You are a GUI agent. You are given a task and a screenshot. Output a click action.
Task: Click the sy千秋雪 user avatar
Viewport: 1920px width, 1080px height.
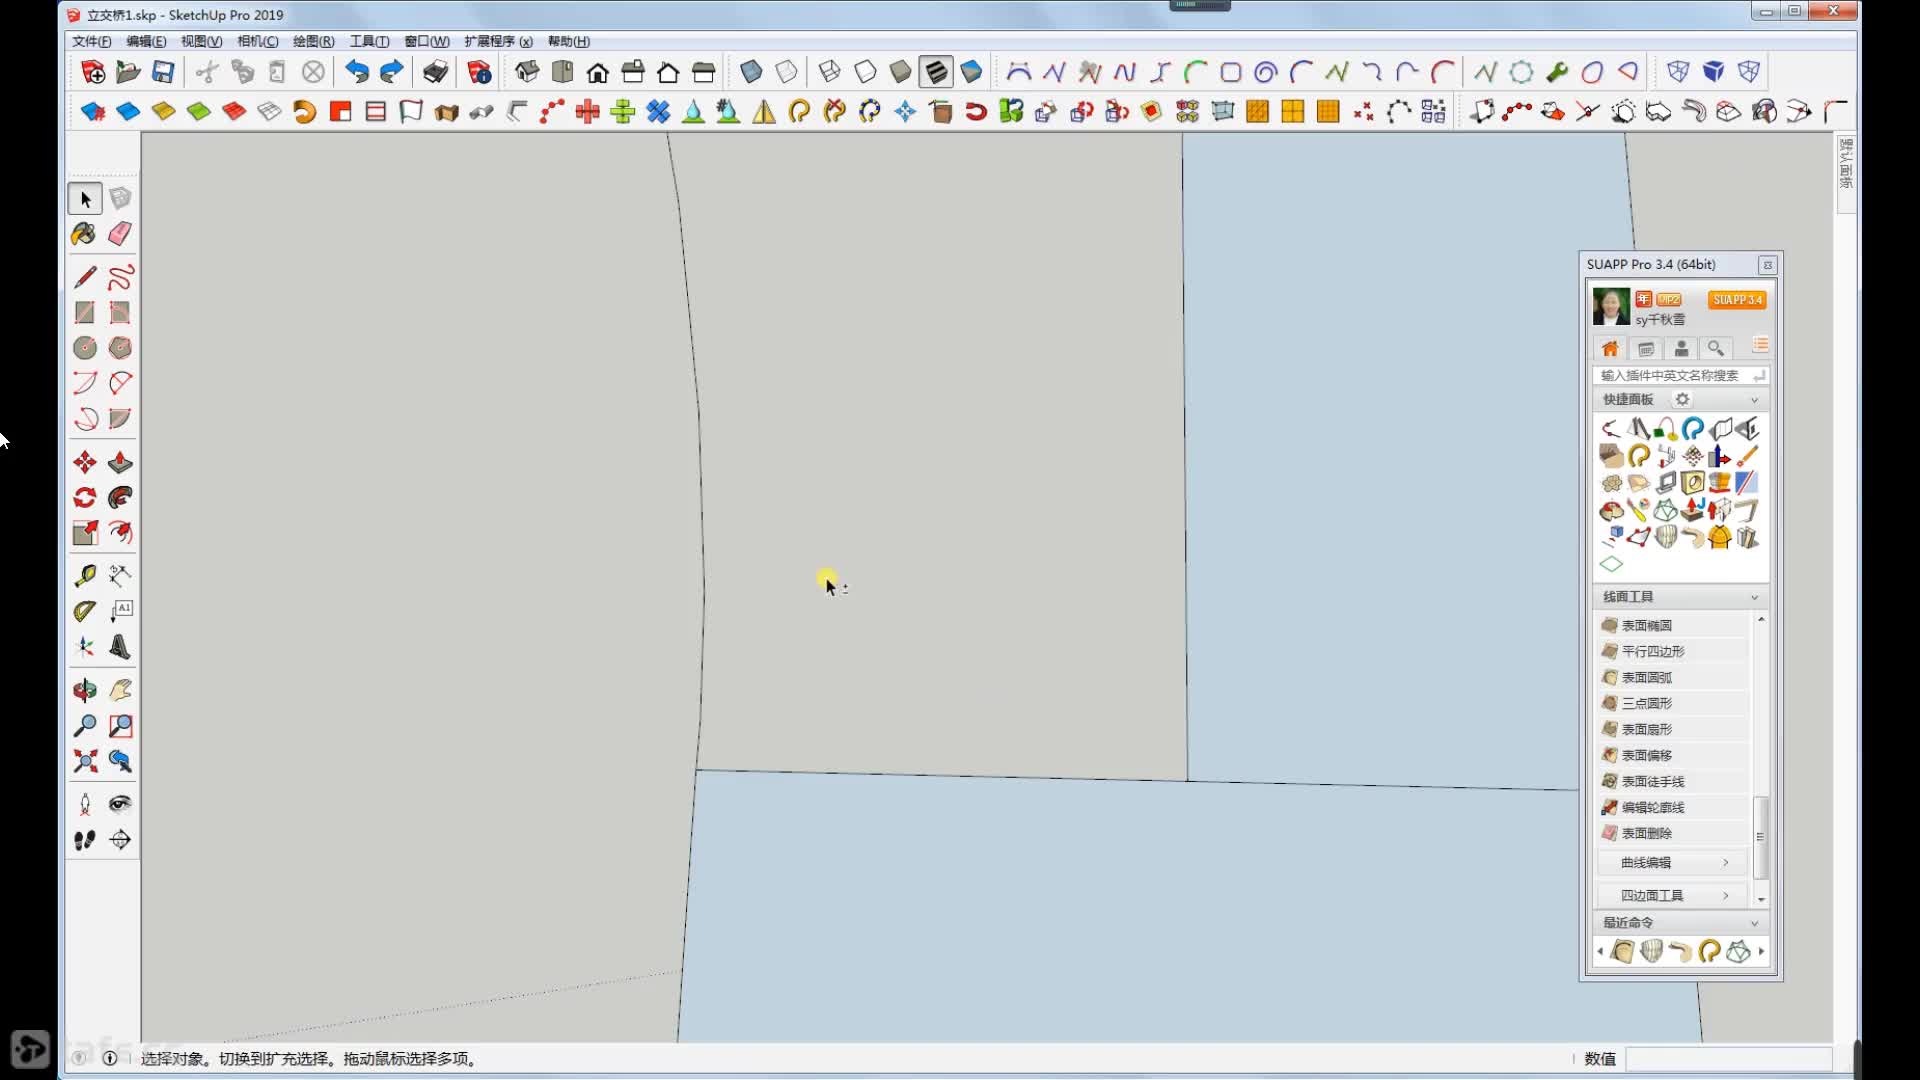(1611, 307)
